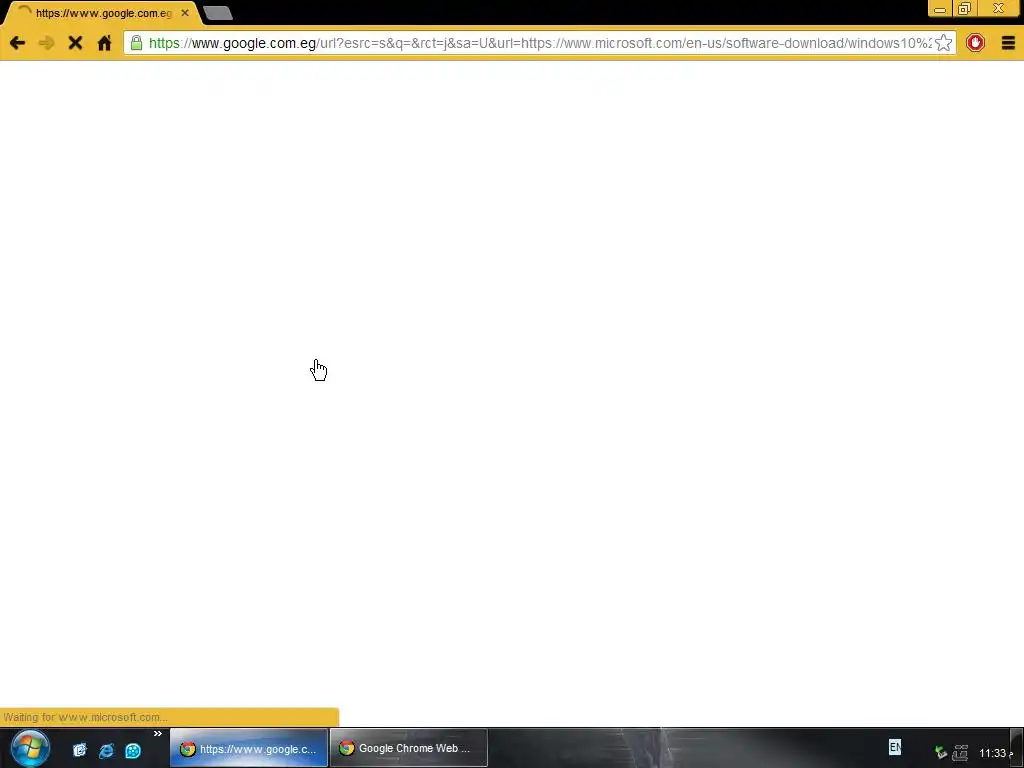
Task: Open the red adblock extension icon
Action: pos(975,43)
